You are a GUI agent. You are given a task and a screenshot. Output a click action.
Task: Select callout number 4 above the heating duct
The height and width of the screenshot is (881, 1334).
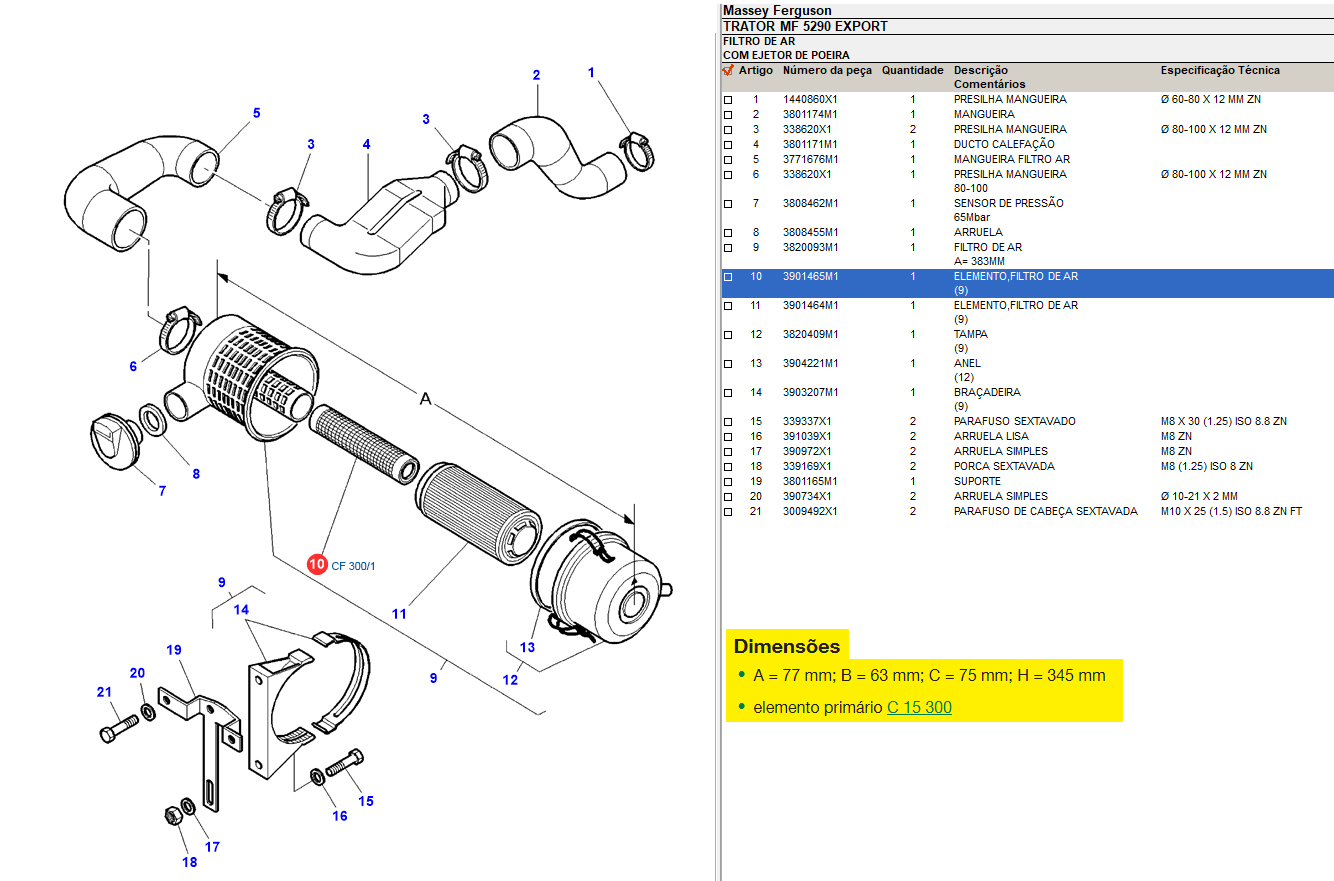pyautogui.click(x=367, y=145)
